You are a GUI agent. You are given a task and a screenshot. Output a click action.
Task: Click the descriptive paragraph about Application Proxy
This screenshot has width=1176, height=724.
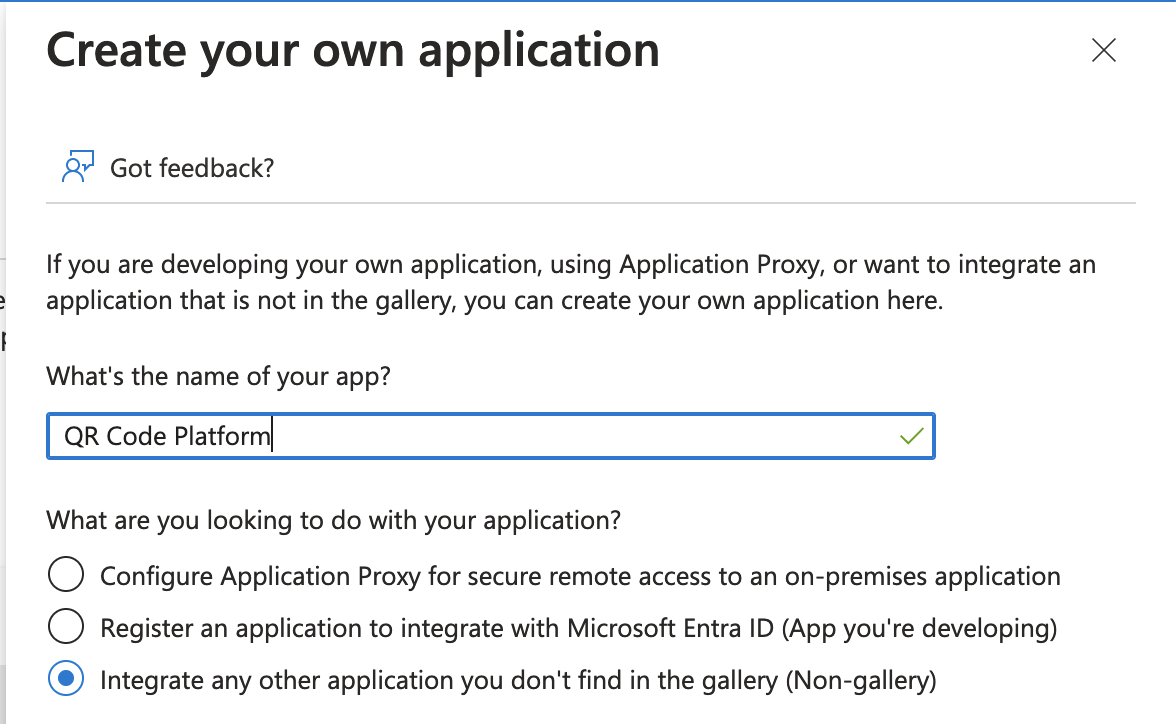click(571, 282)
